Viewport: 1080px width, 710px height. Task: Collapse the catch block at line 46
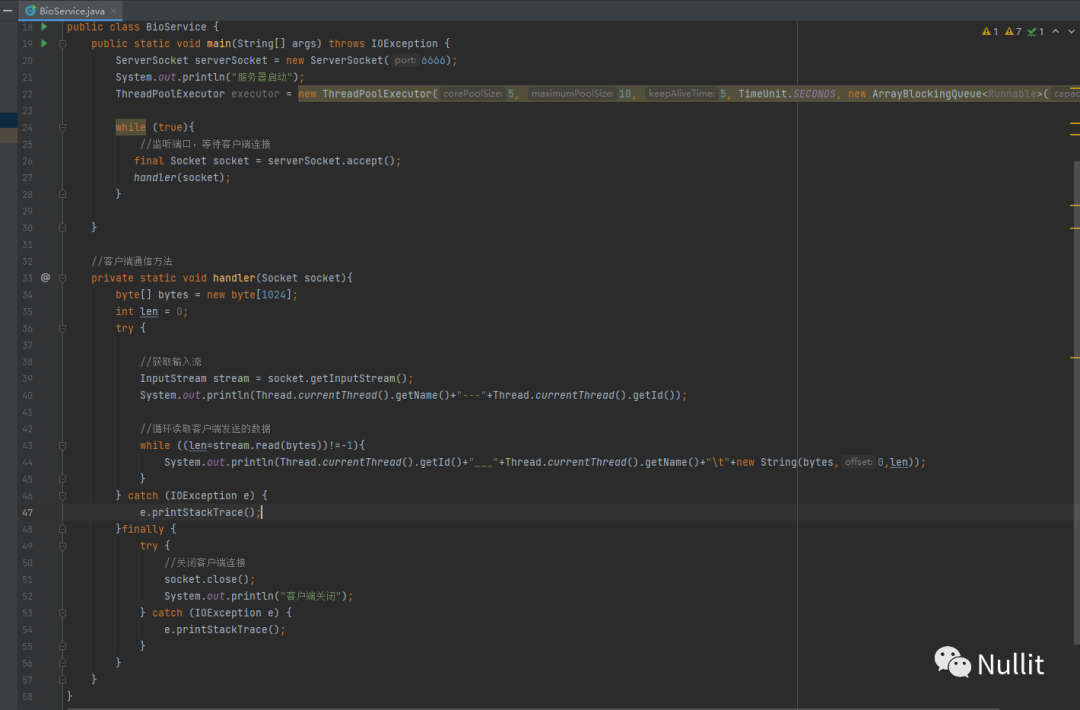point(63,496)
